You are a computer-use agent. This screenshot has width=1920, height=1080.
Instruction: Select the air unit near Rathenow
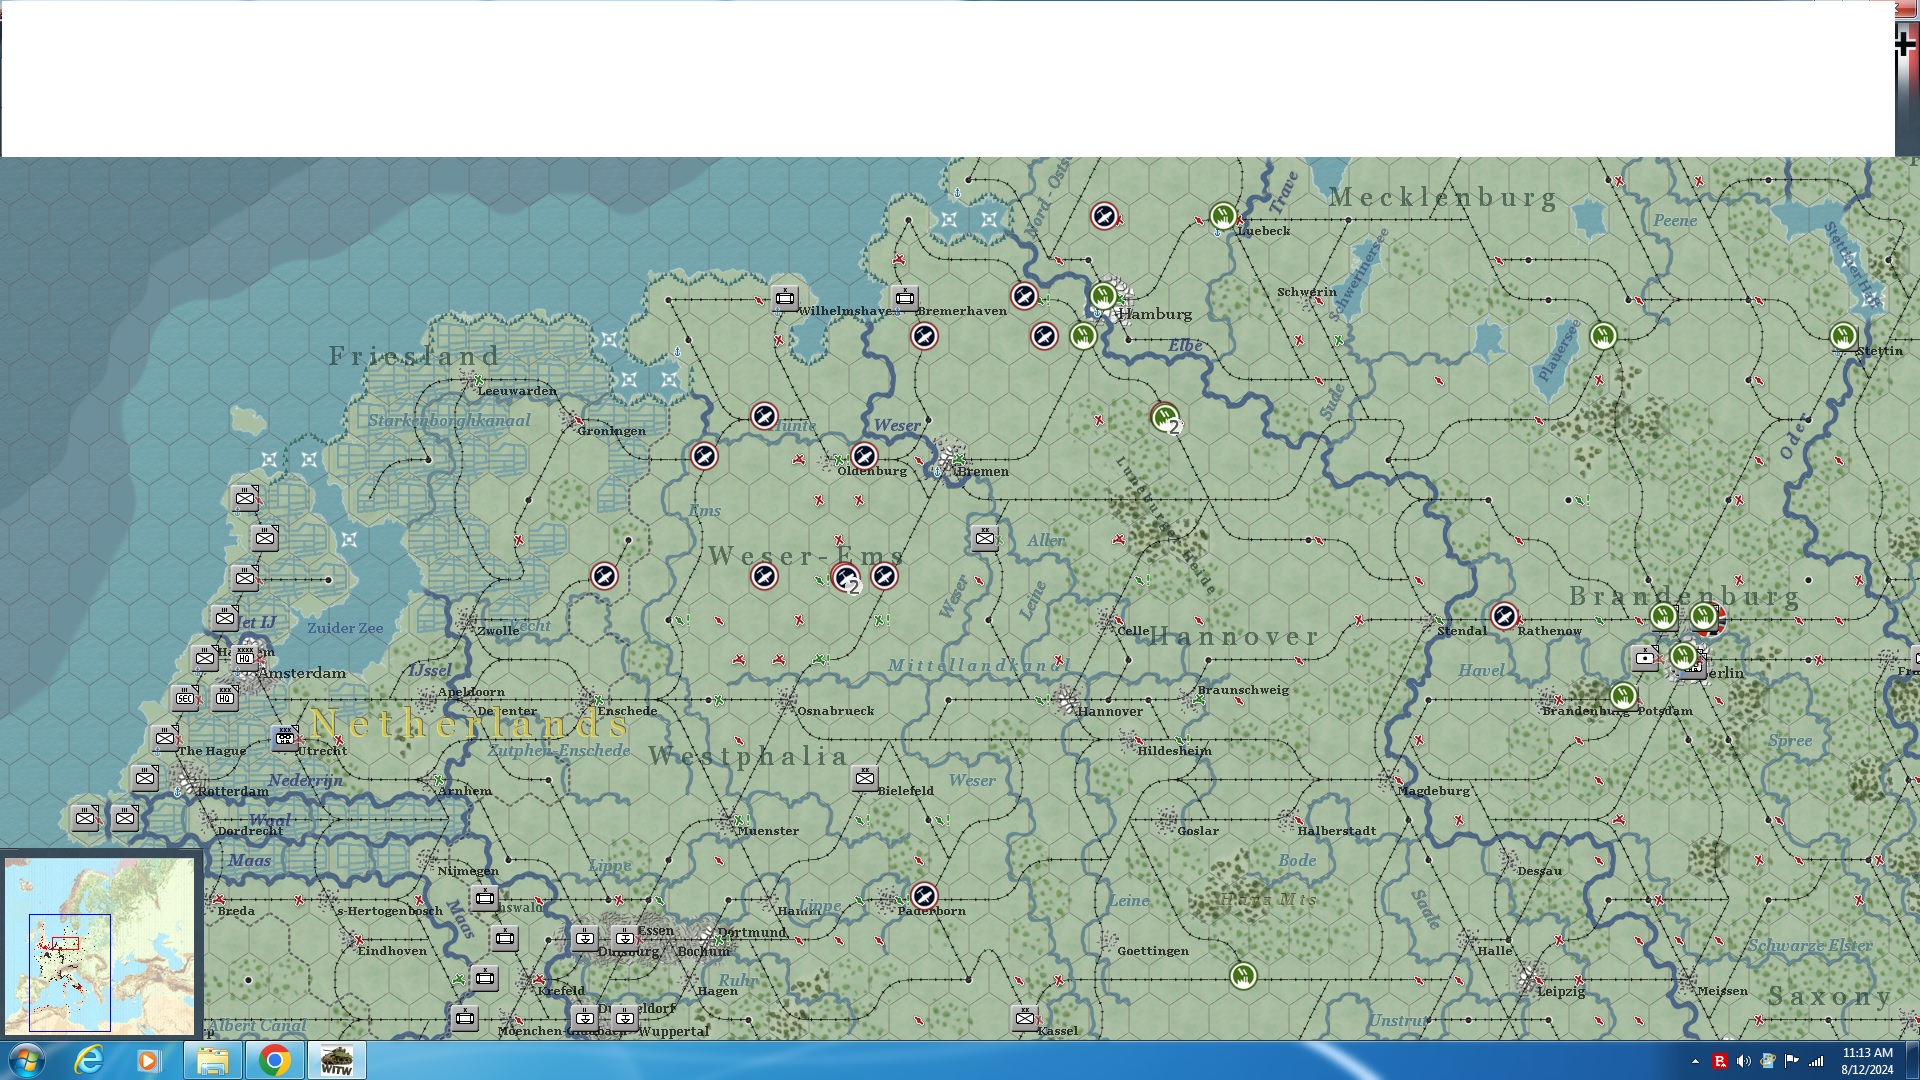(x=1504, y=616)
